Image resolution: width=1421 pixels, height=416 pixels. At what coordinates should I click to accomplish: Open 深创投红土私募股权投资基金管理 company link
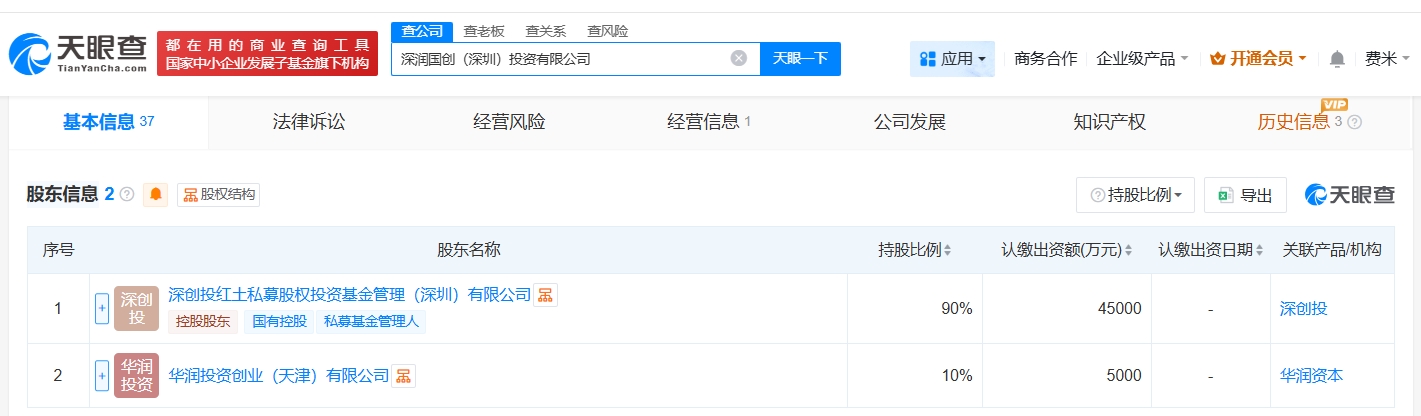349,295
